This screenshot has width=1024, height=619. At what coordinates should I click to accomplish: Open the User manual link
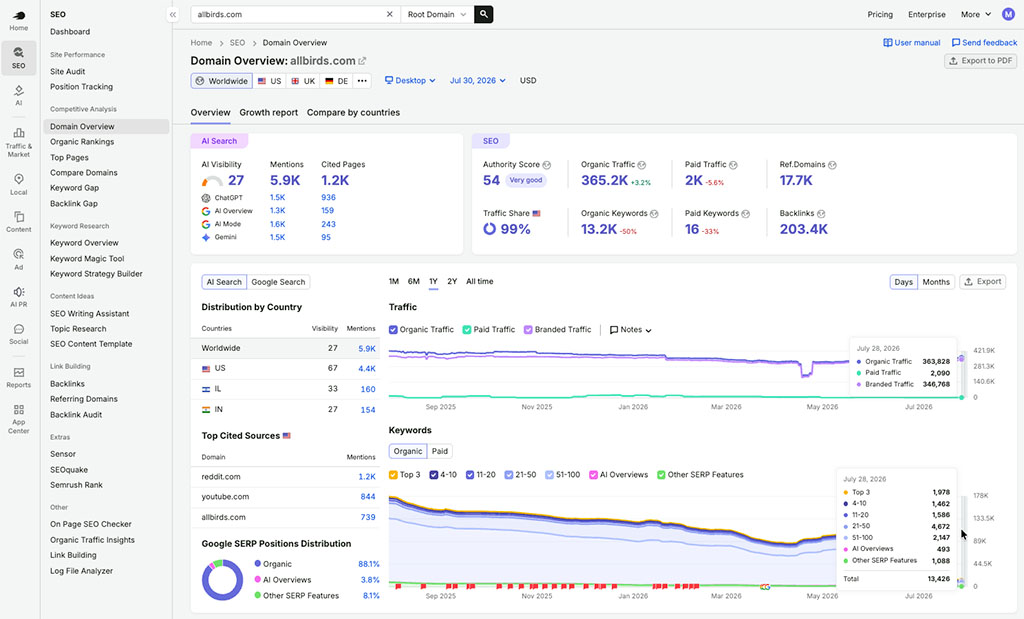pyautogui.click(x=912, y=42)
